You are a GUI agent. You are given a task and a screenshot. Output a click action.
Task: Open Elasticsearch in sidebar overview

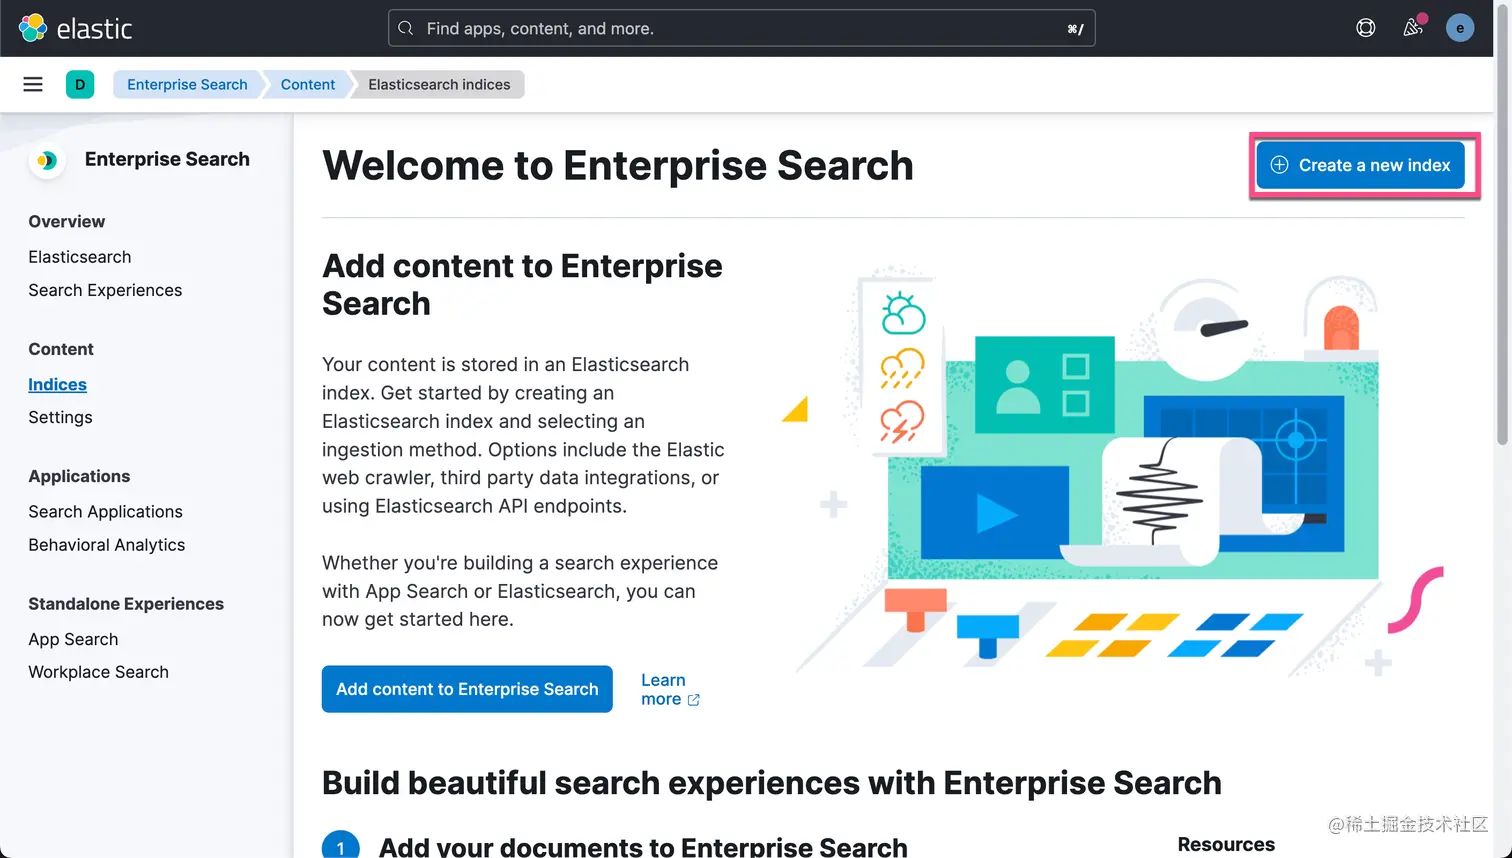tap(80, 257)
